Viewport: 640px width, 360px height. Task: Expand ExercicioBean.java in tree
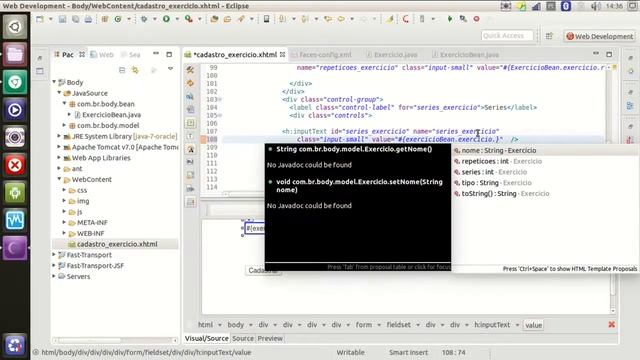[69, 114]
